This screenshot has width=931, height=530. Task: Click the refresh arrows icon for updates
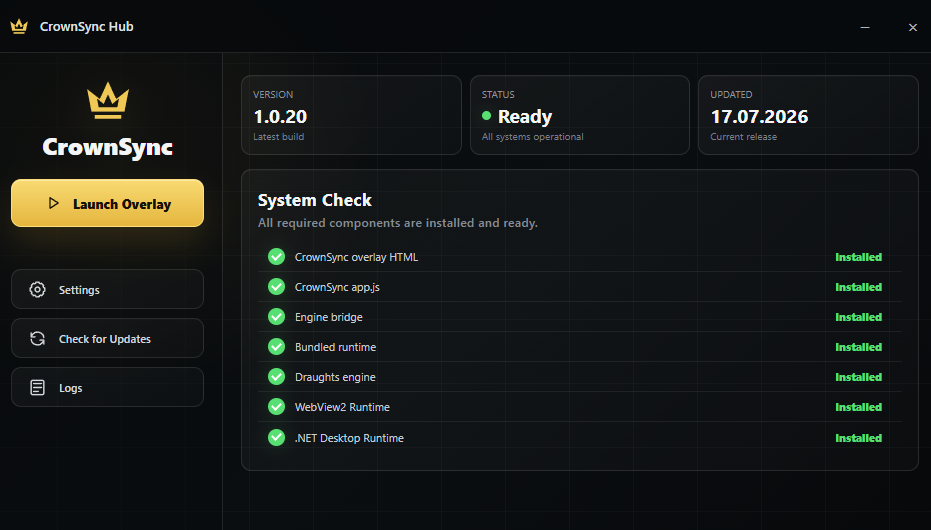point(37,338)
